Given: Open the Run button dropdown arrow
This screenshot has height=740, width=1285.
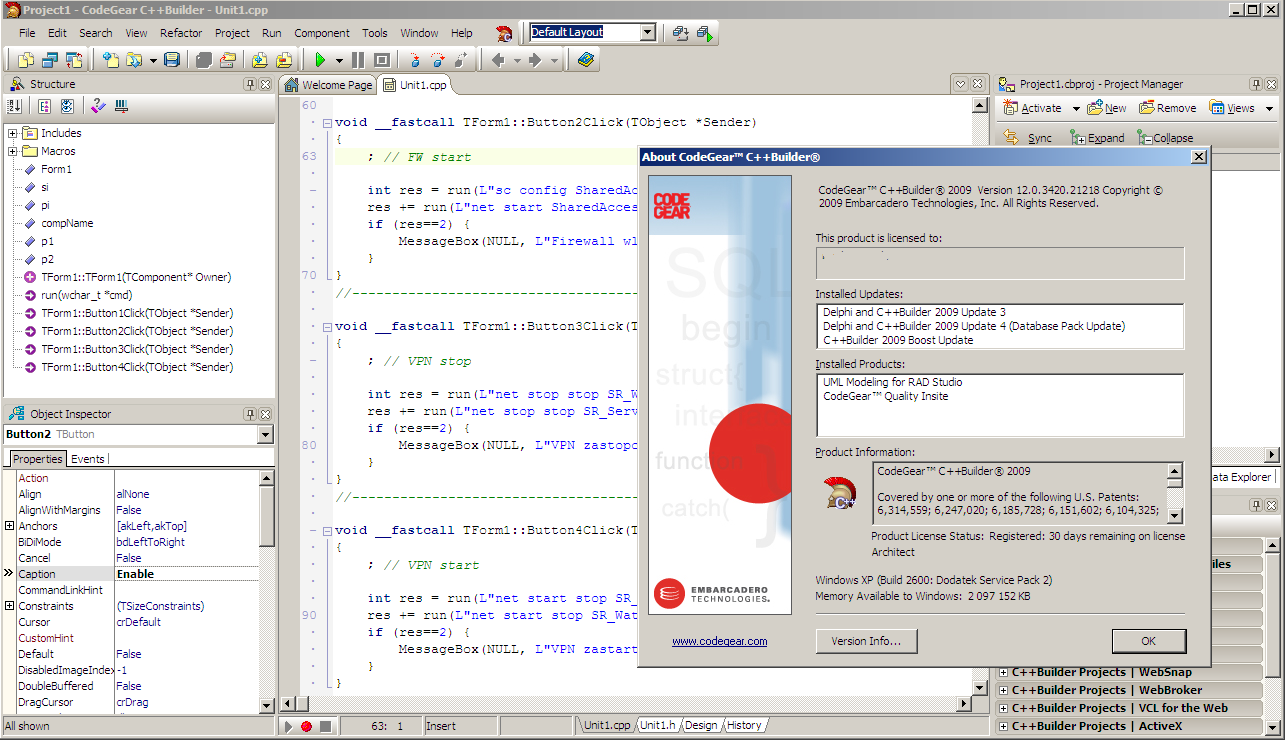Looking at the screenshot, I should click(x=339, y=60).
